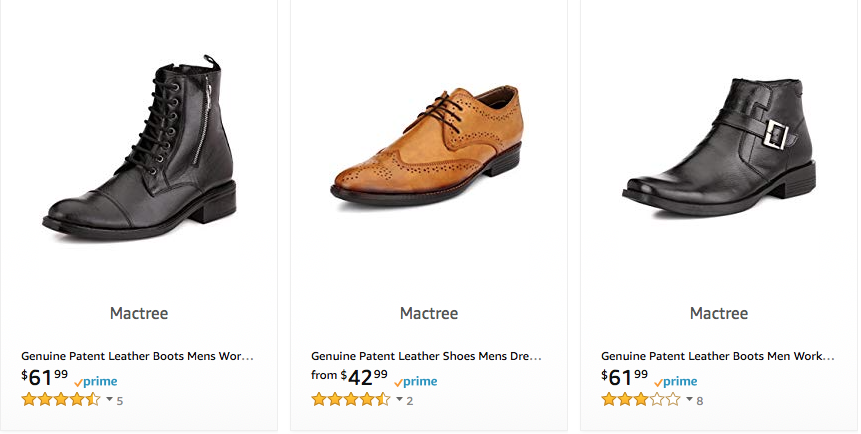Click the Prime badge under the buckle boot

pyautogui.click(x=676, y=381)
